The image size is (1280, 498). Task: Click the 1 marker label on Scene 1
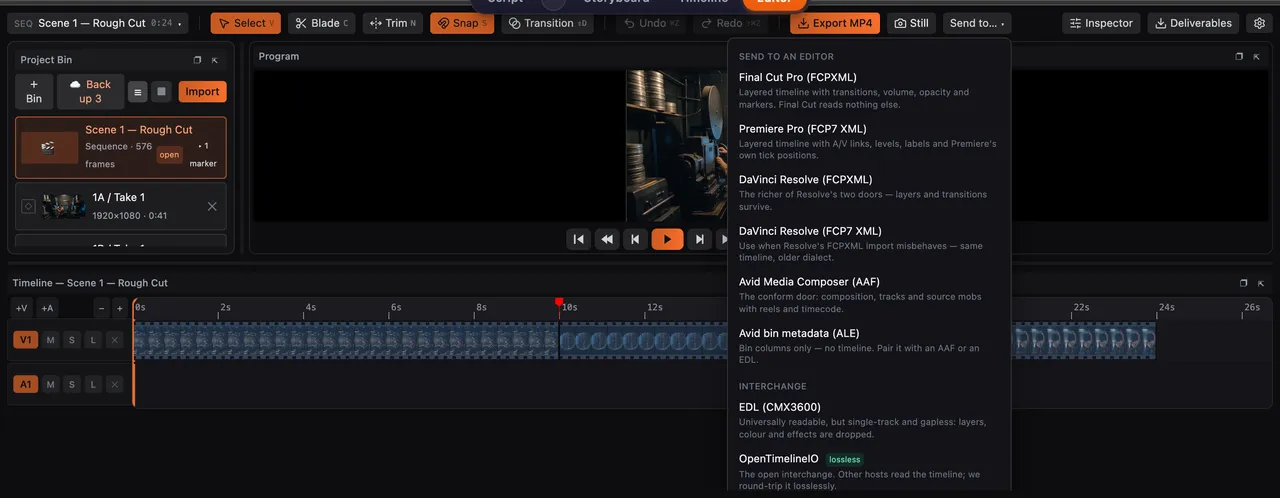203,155
